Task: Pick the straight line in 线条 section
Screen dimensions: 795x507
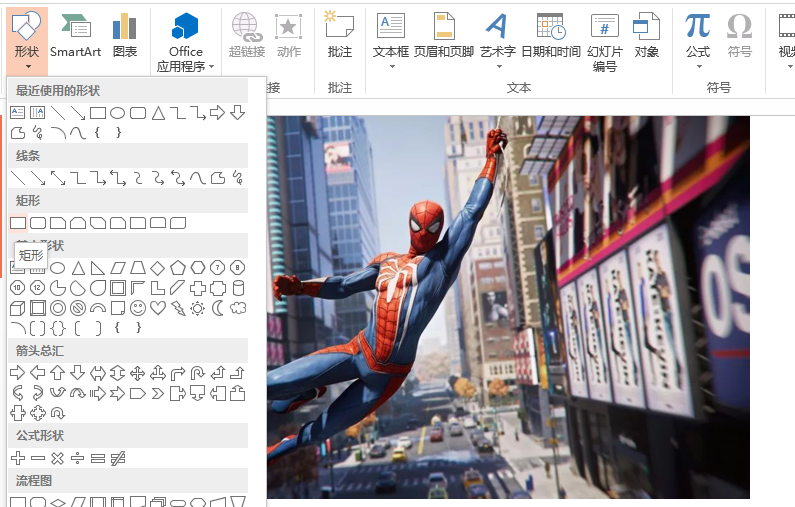Action: pos(18,178)
